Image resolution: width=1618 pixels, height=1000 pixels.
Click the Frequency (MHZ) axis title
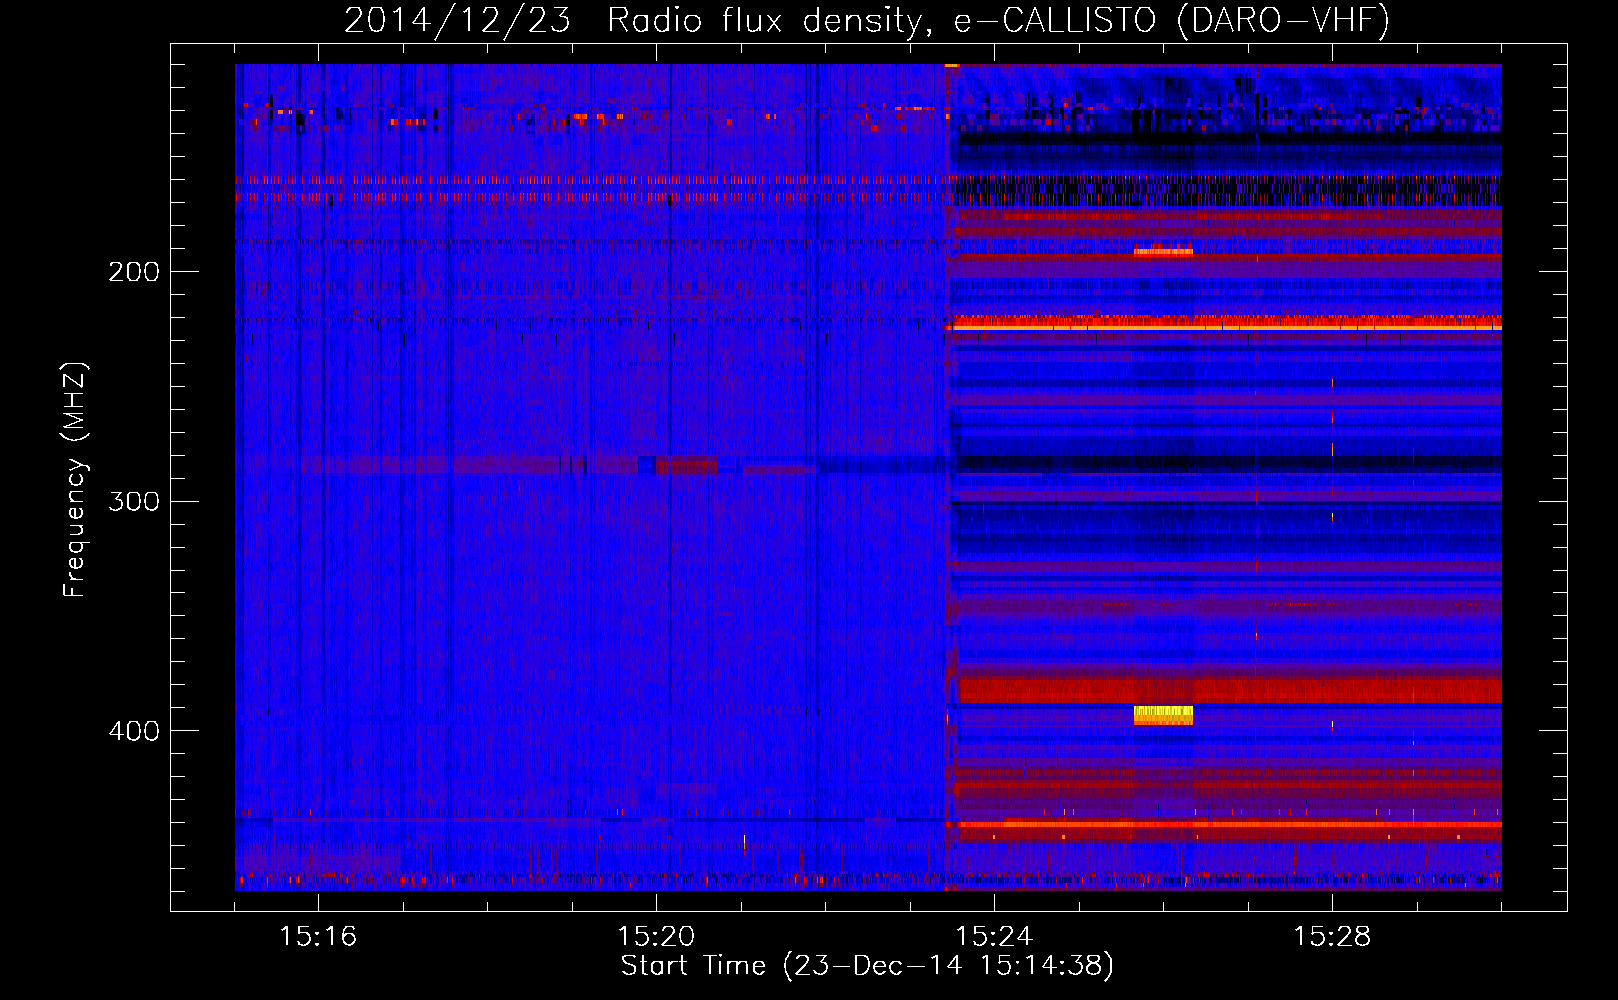point(74,480)
